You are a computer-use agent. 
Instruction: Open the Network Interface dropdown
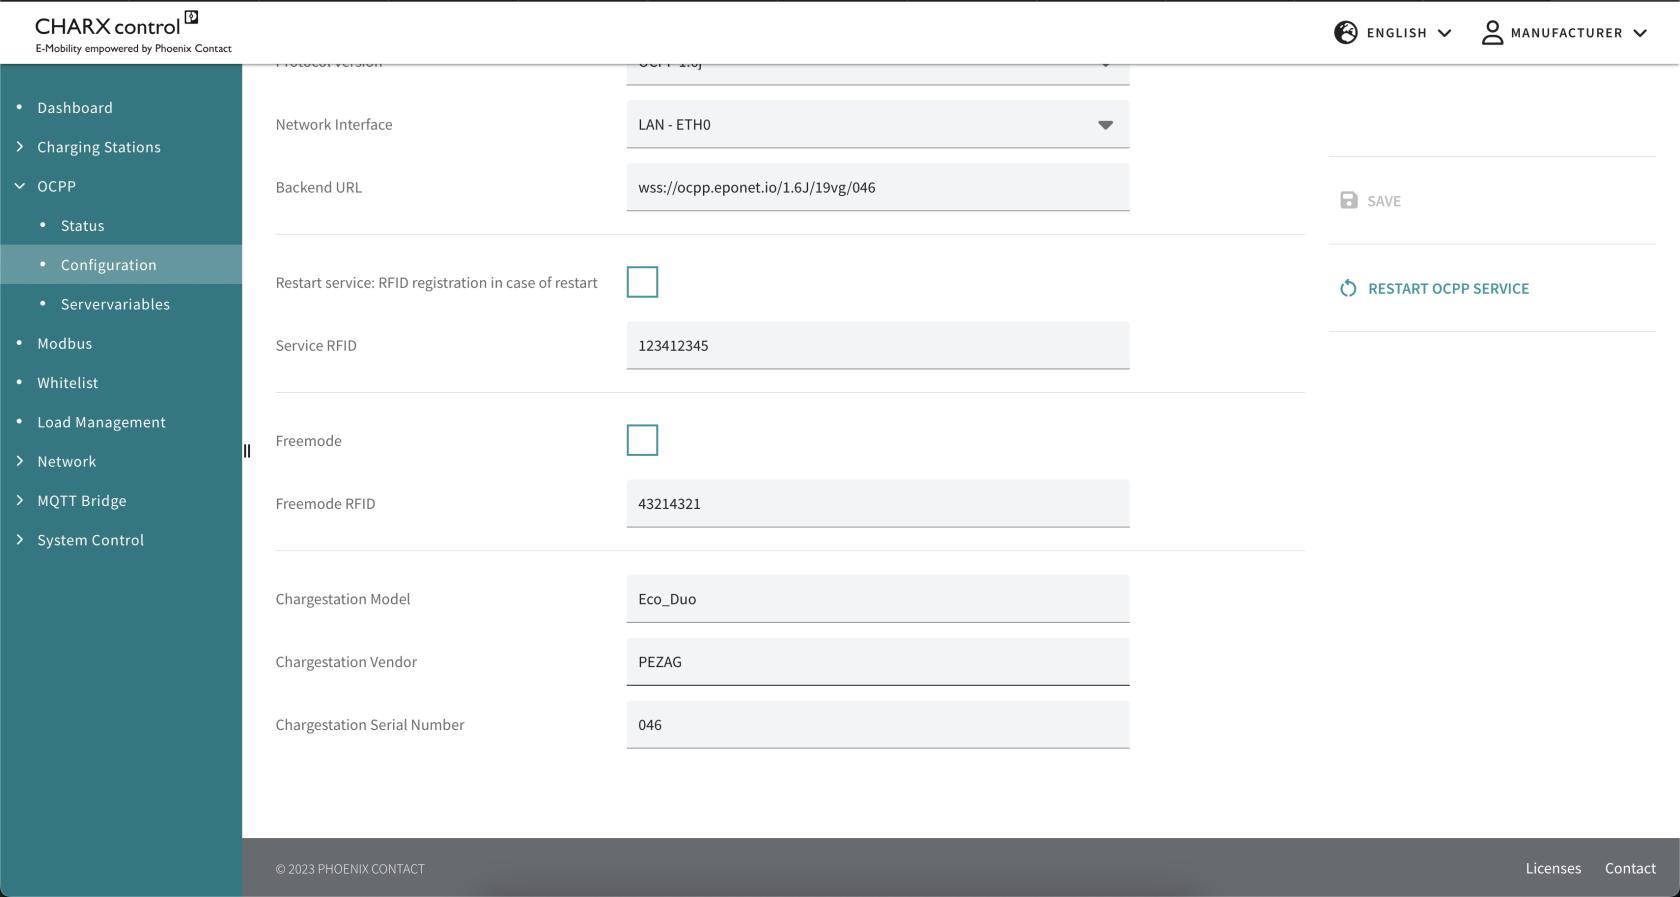pos(878,125)
